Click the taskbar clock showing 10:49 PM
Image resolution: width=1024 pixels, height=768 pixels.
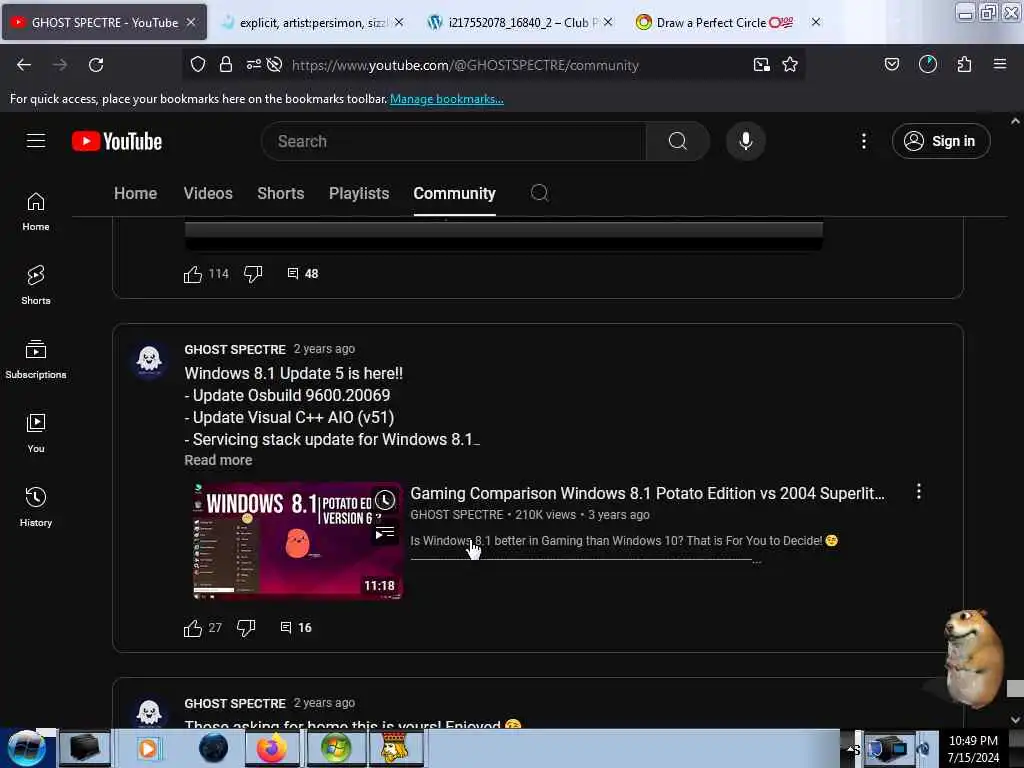click(x=973, y=748)
